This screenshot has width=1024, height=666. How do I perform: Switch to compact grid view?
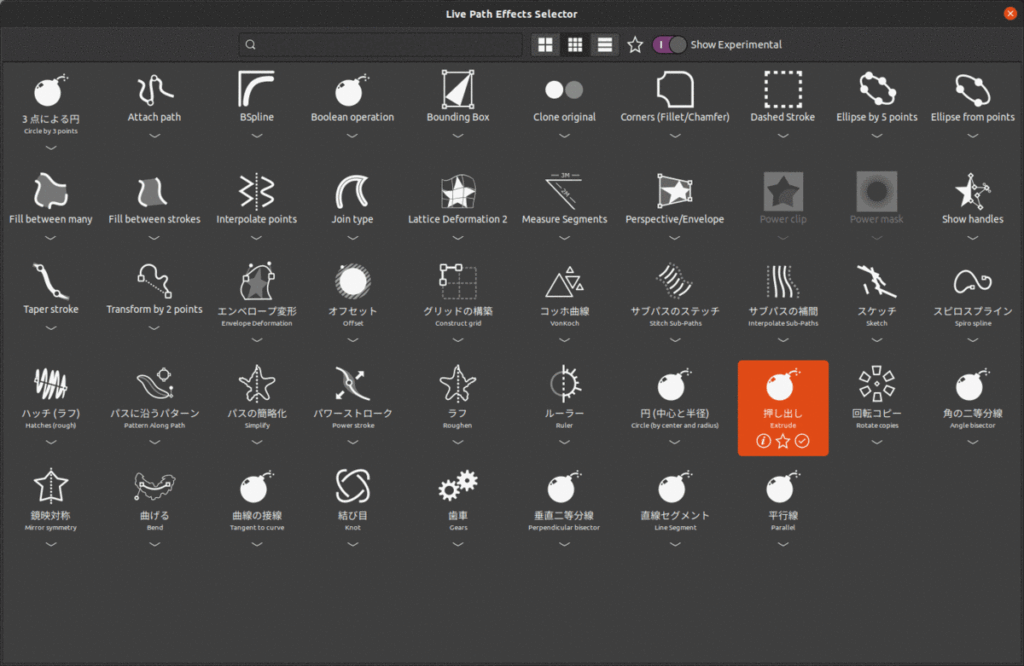(x=575, y=44)
